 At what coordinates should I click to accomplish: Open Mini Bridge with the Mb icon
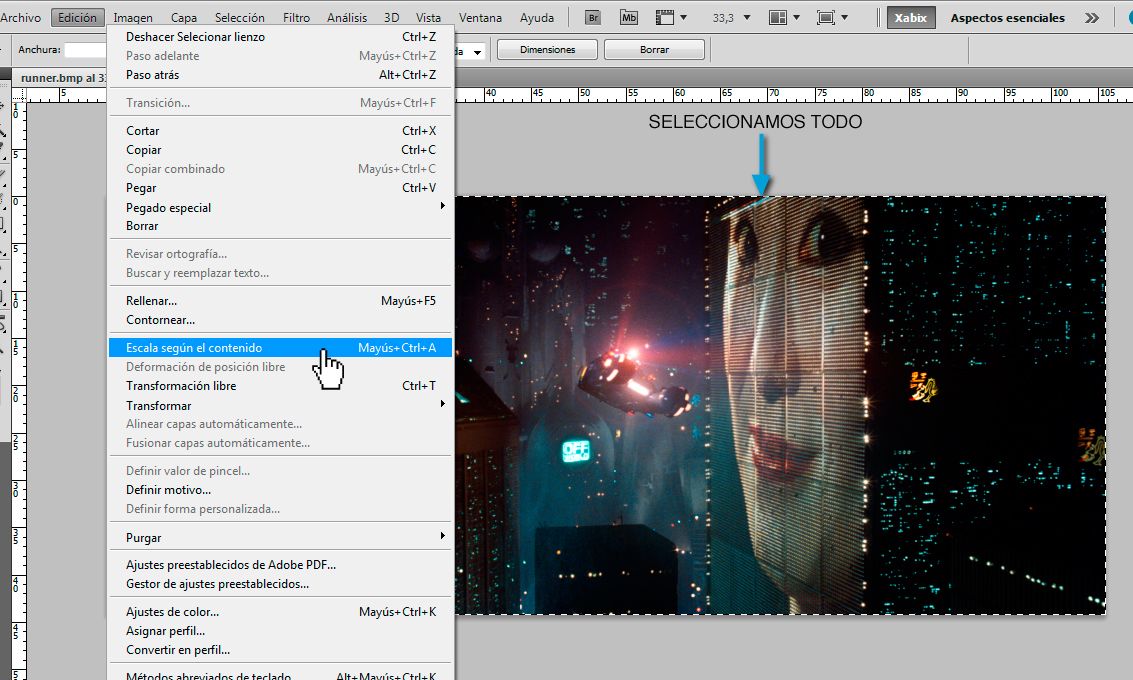pyautogui.click(x=629, y=17)
